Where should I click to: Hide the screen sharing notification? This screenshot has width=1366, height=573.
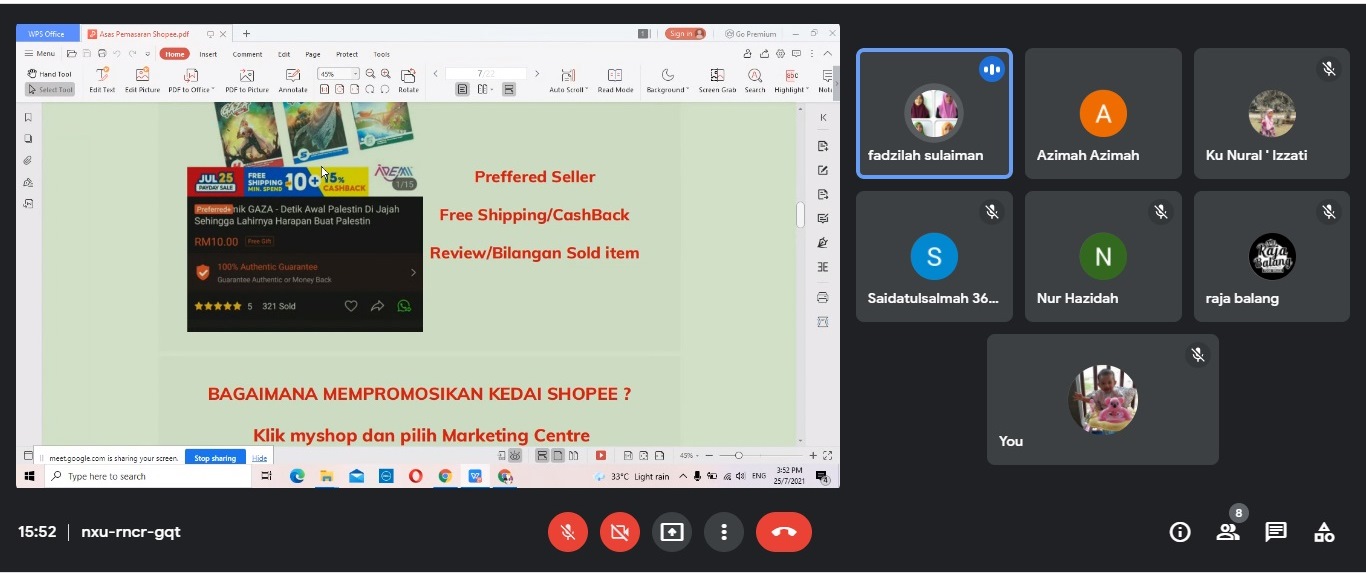[259, 458]
